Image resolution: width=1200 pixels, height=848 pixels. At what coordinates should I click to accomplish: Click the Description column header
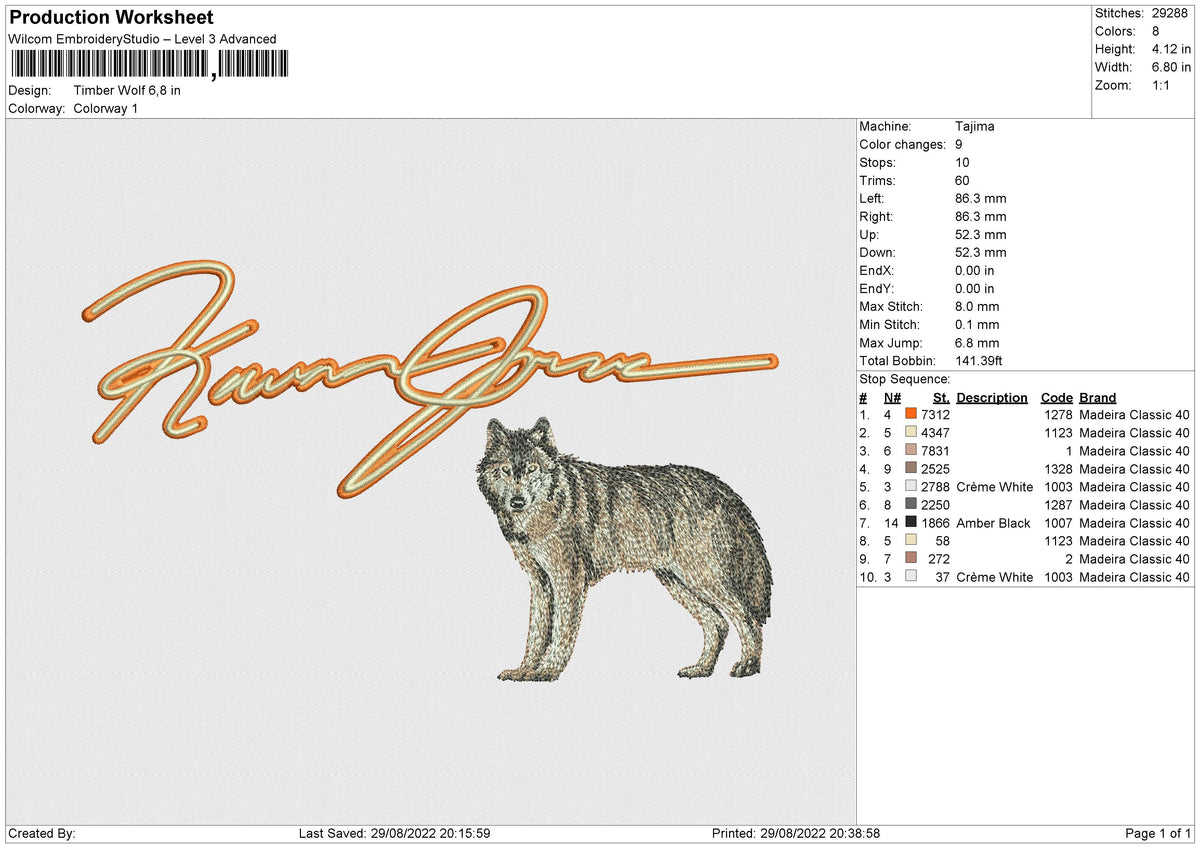coord(992,397)
